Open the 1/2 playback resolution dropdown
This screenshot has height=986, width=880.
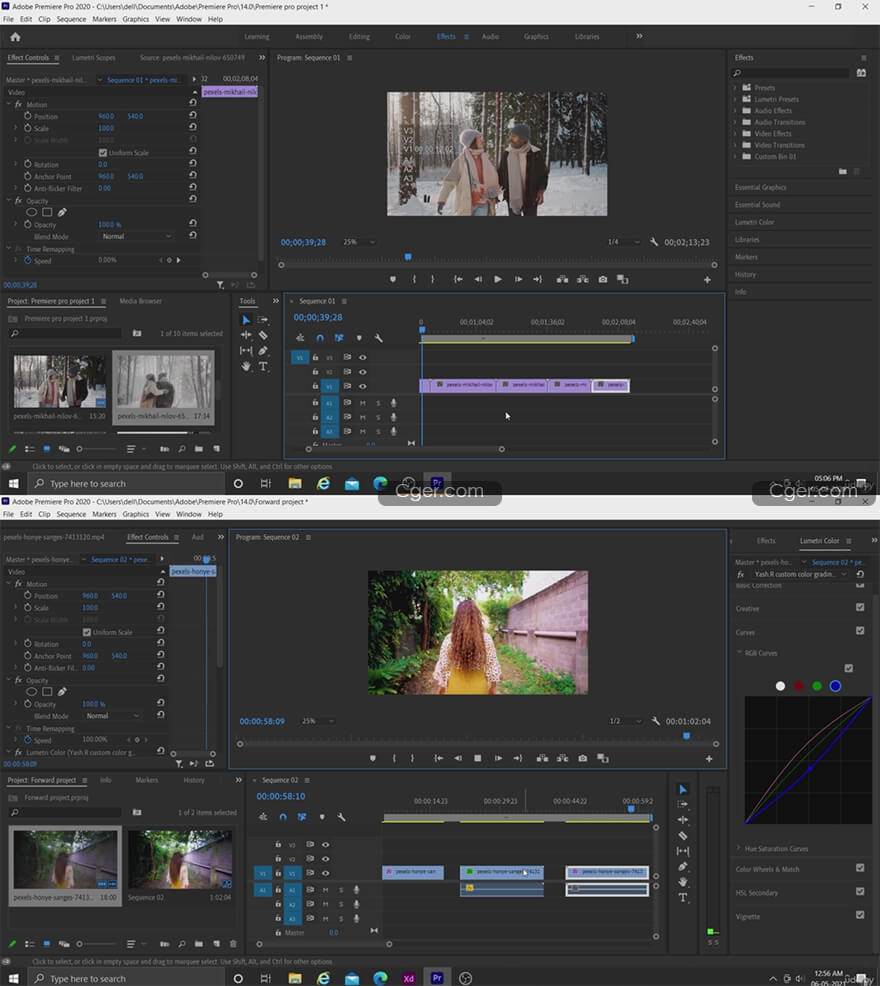[x=625, y=721]
